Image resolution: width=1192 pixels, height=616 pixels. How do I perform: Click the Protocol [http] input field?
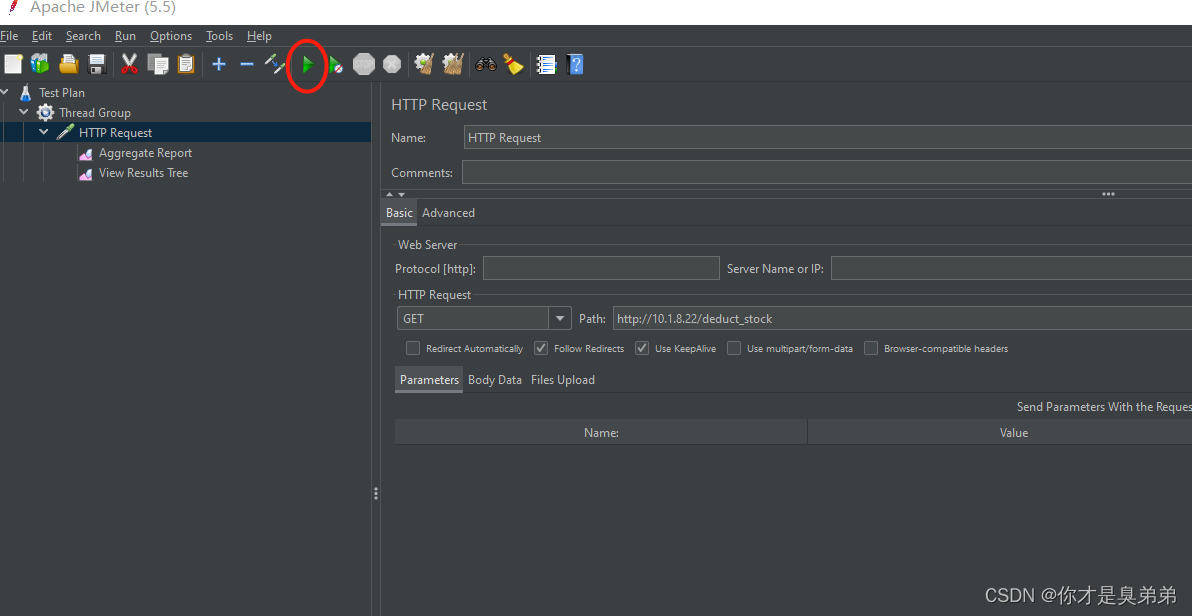click(x=601, y=268)
